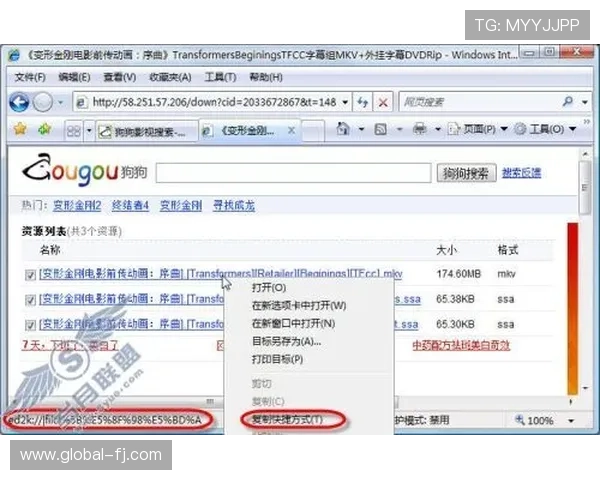Screen dimensions: 600x480
Task: Click the RSS feeds icon
Action: pyautogui.click(x=380, y=129)
